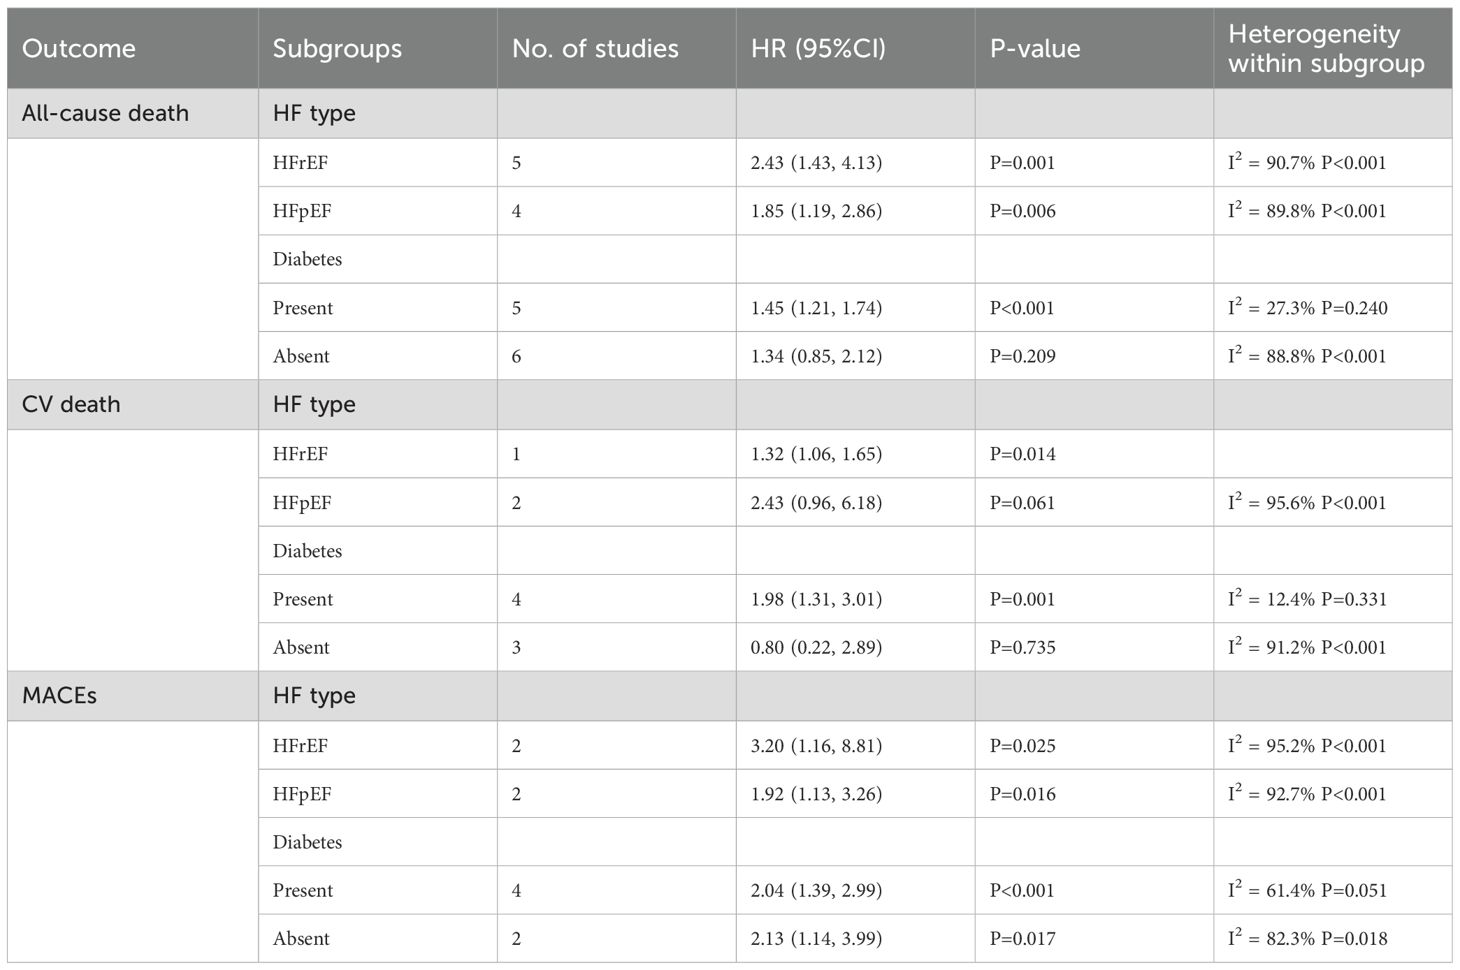Click the P-value column header
Viewport: 1460px width, 970px height.
(1035, 48)
